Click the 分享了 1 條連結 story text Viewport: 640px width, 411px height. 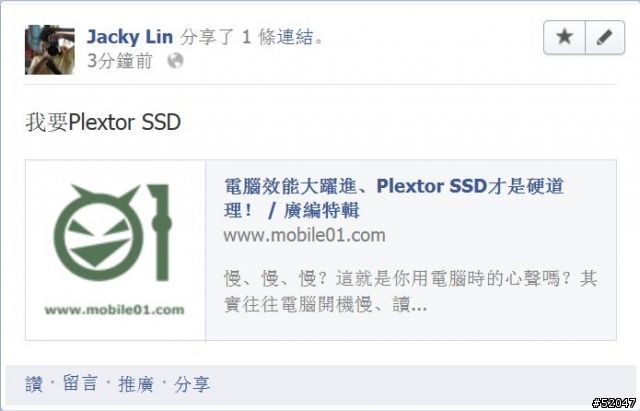pyautogui.click(x=252, y=37)
